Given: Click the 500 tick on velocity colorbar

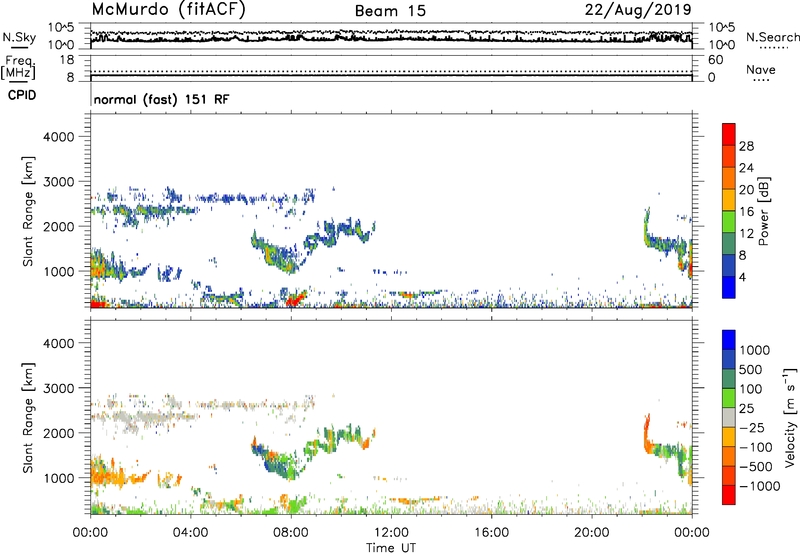Looking at the screenshot, I should click(x=750, y=370).
